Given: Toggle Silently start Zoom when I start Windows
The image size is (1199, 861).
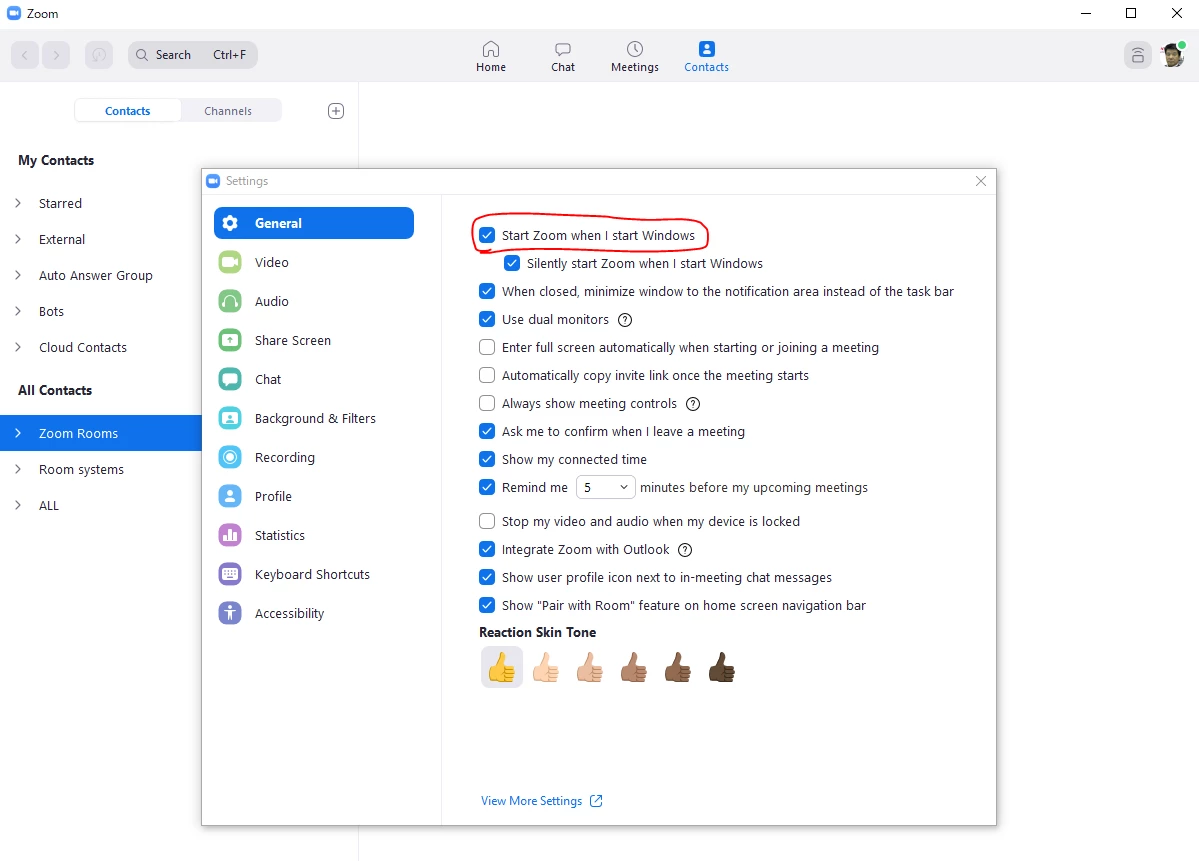Looking at the screenshot, I should [512, 264].
